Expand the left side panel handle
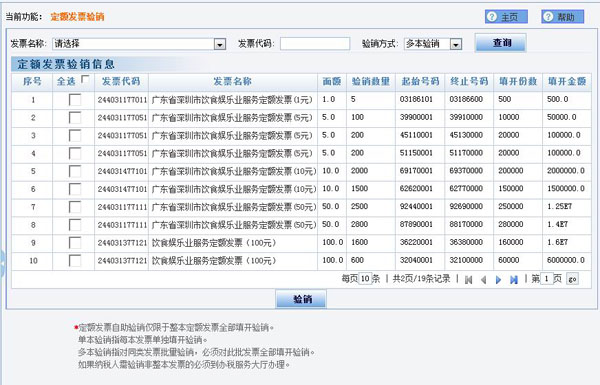Screen dimensions: 600x385 click(2, 264)
